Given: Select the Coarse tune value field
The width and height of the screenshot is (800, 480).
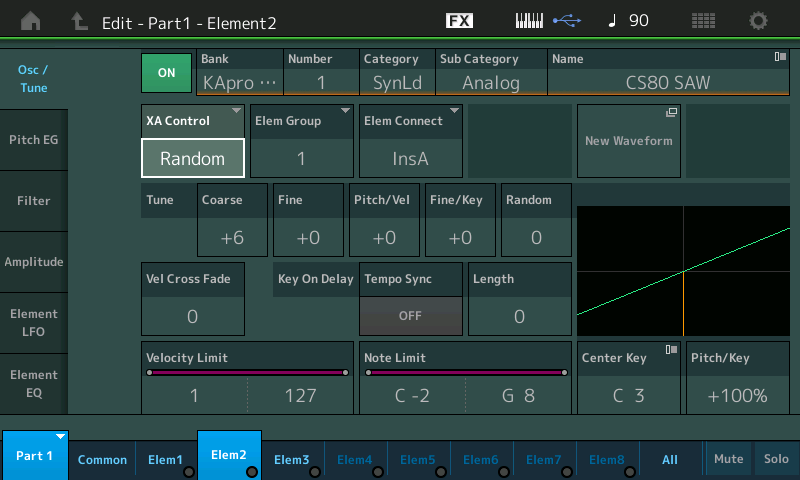Looking at the screenshot, I should (233, 237).
